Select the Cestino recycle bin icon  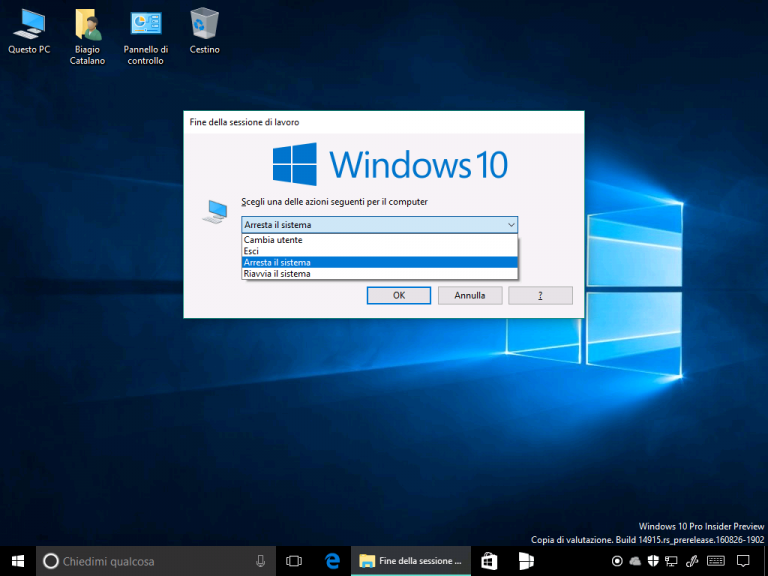click(204, 31)
